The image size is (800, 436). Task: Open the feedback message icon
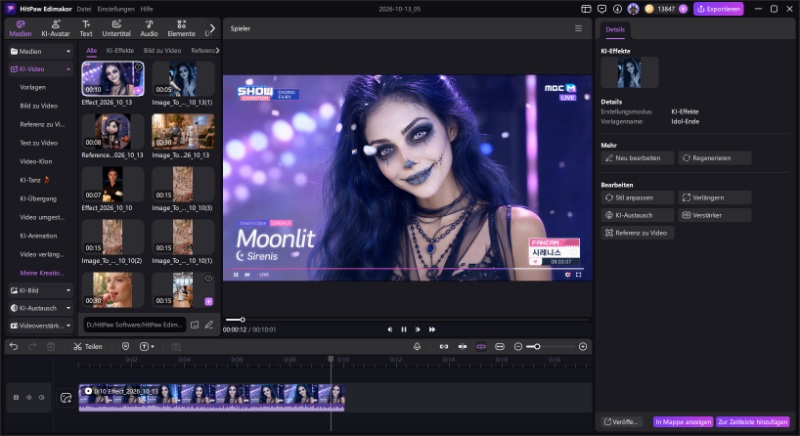602,9
